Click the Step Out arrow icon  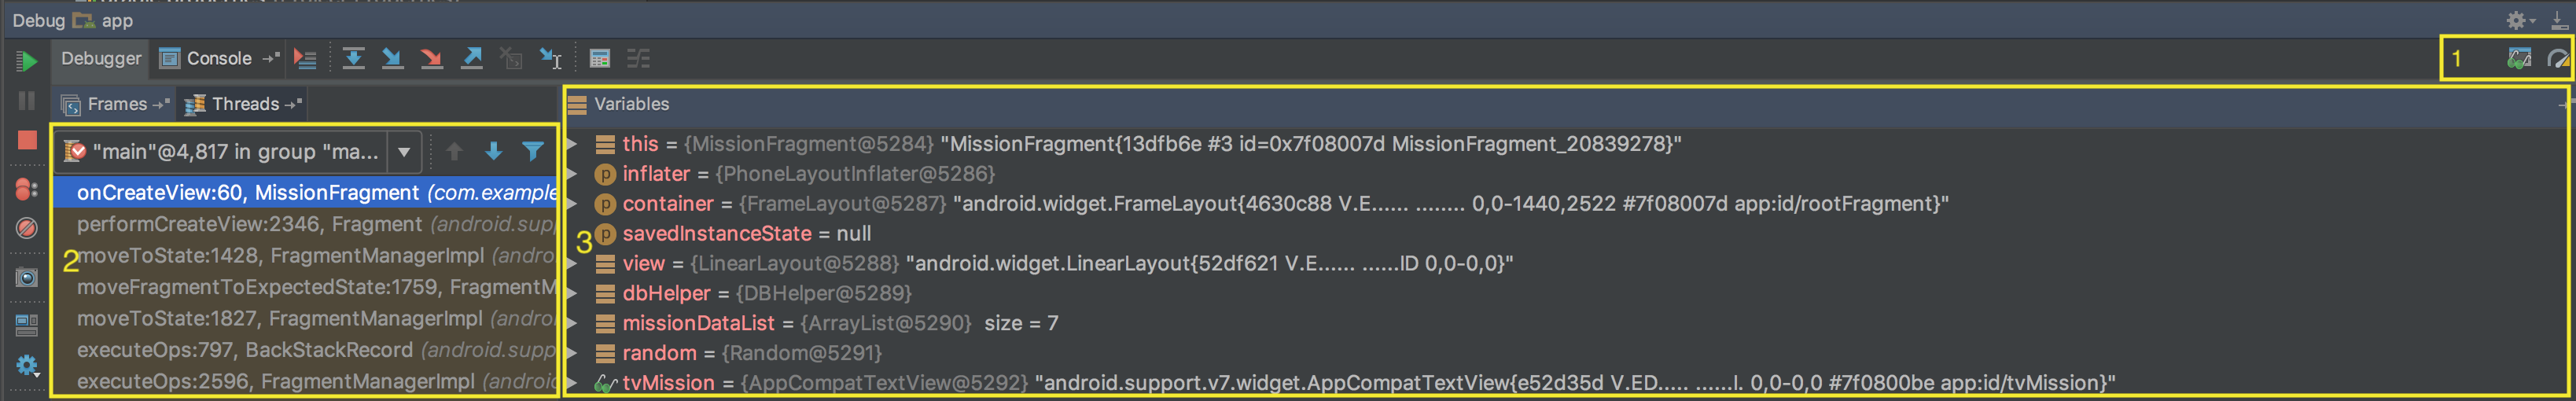(x=471, y=59)
